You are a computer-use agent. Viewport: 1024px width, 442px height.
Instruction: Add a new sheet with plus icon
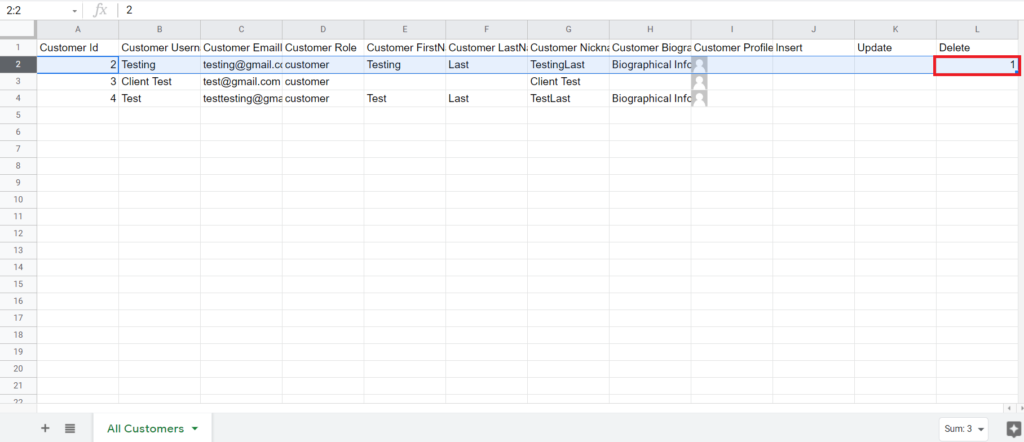(45, 428)
